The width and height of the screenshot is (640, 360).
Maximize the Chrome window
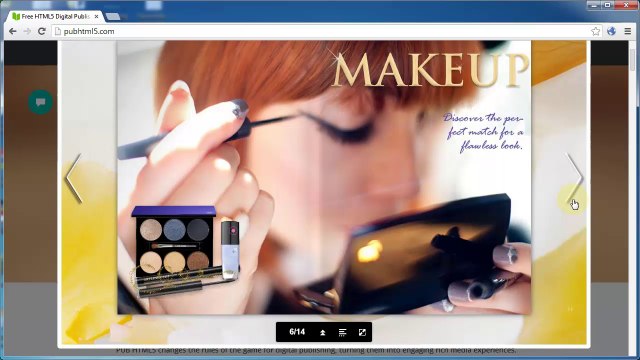tap(607, 5)
